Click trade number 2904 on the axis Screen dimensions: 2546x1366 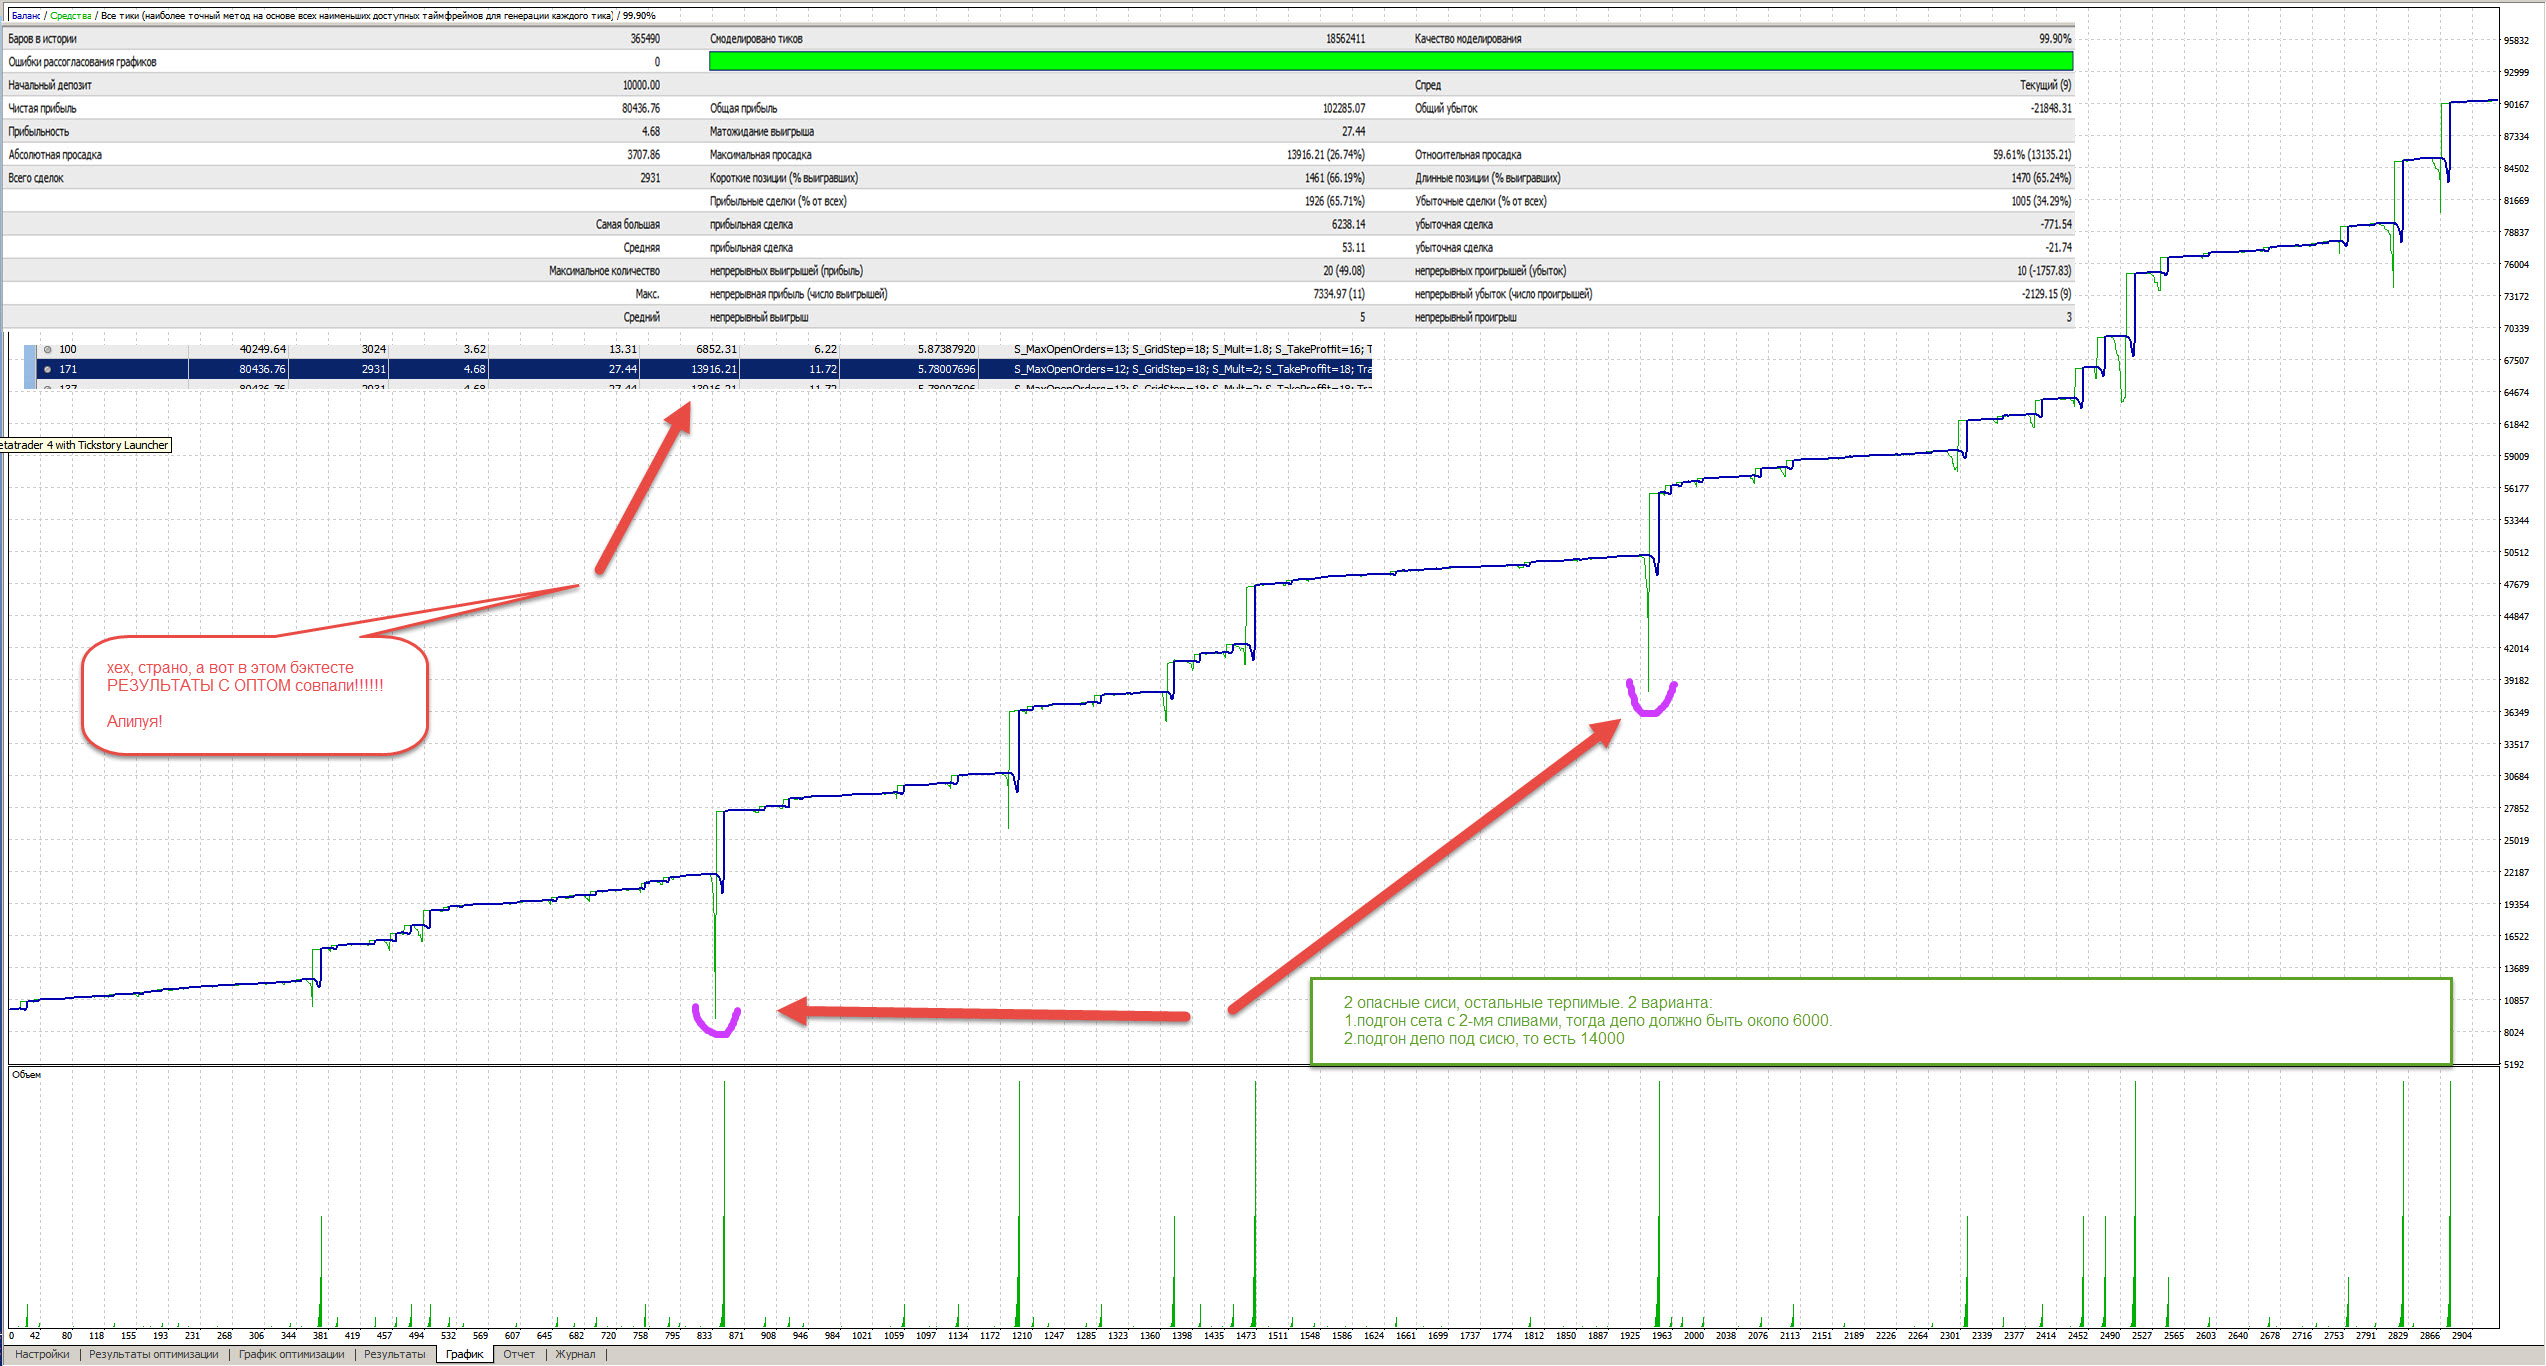pos(2461,1335)
